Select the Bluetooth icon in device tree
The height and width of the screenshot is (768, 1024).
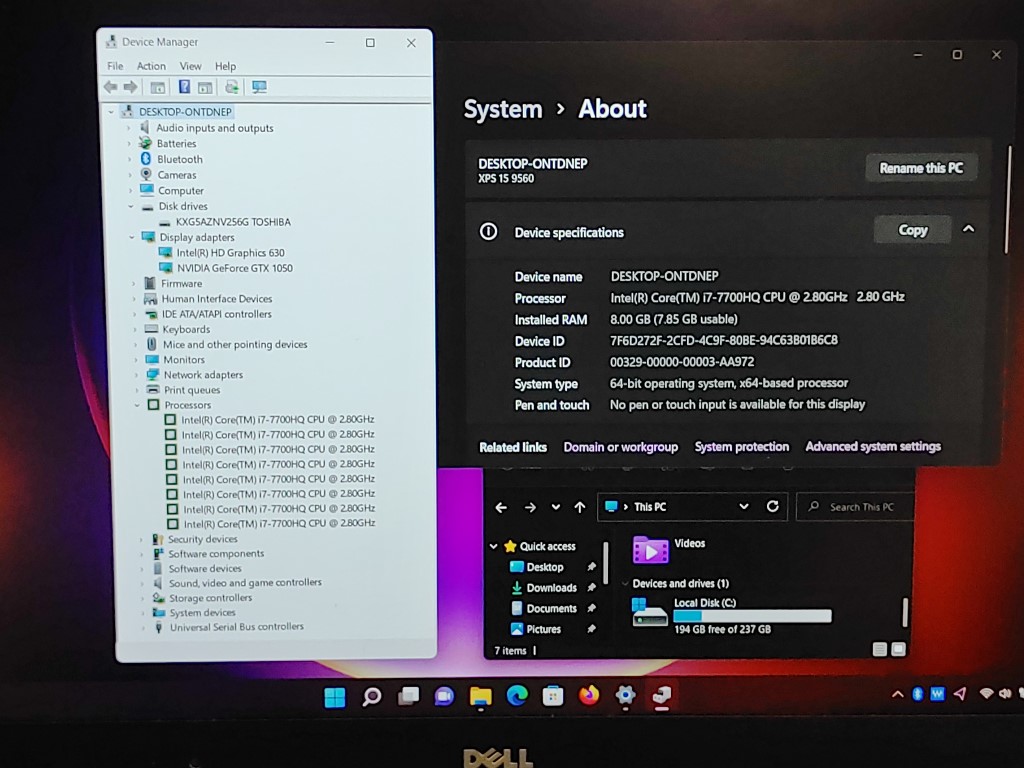coord(146,159)
